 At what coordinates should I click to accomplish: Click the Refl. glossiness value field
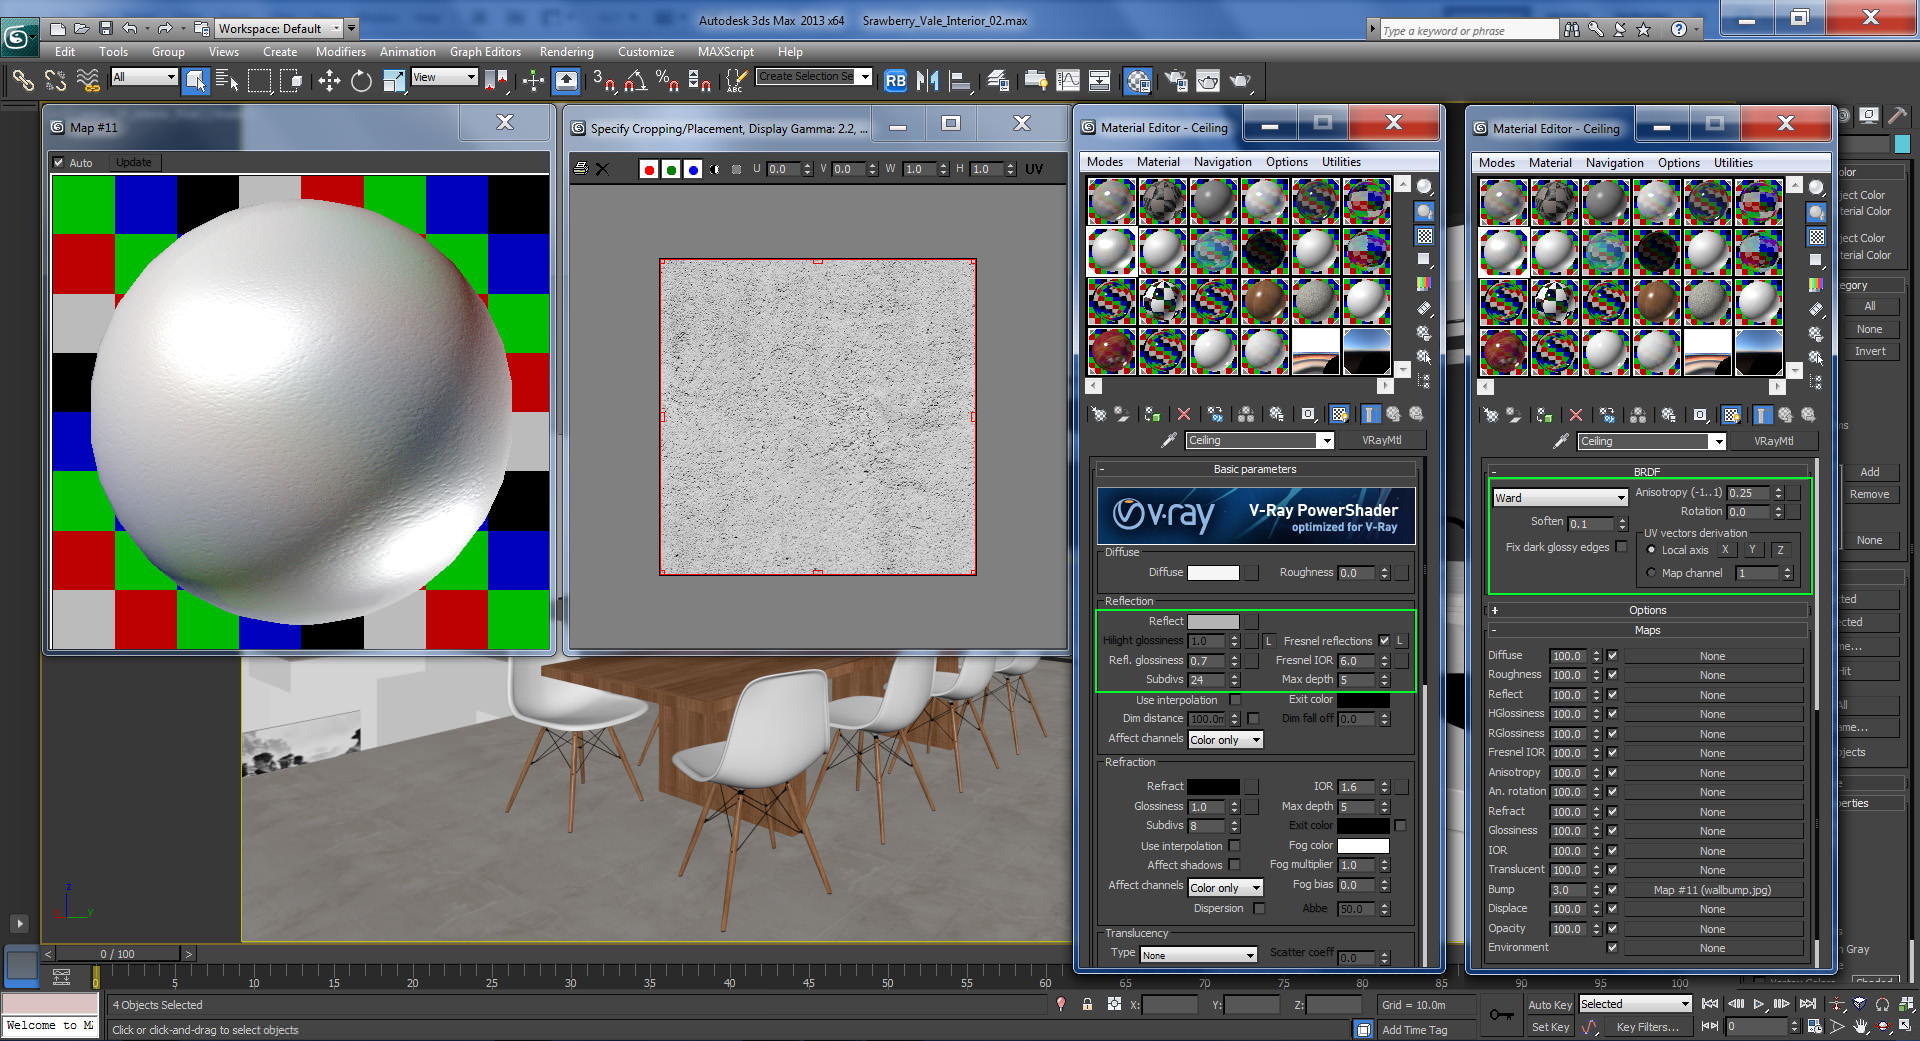(x=1207, y=661)
